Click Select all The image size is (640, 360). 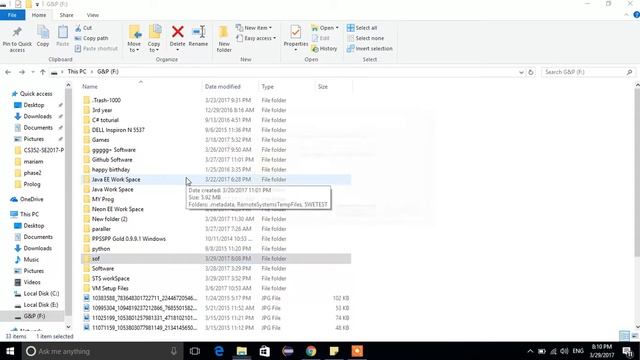click(x=362, y=28)
